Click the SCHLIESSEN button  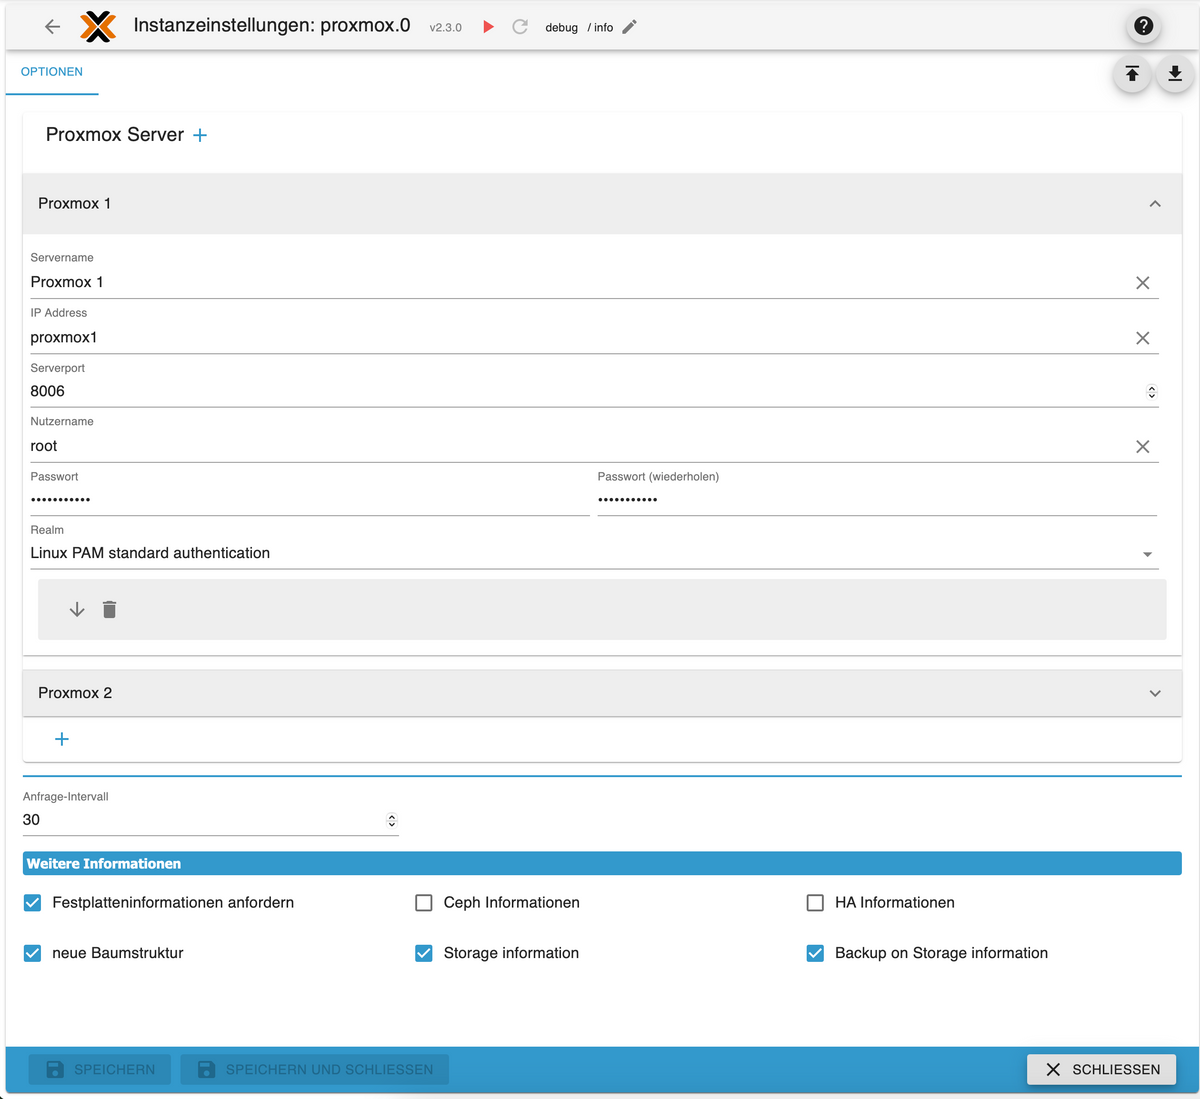coord(1102,1069)
